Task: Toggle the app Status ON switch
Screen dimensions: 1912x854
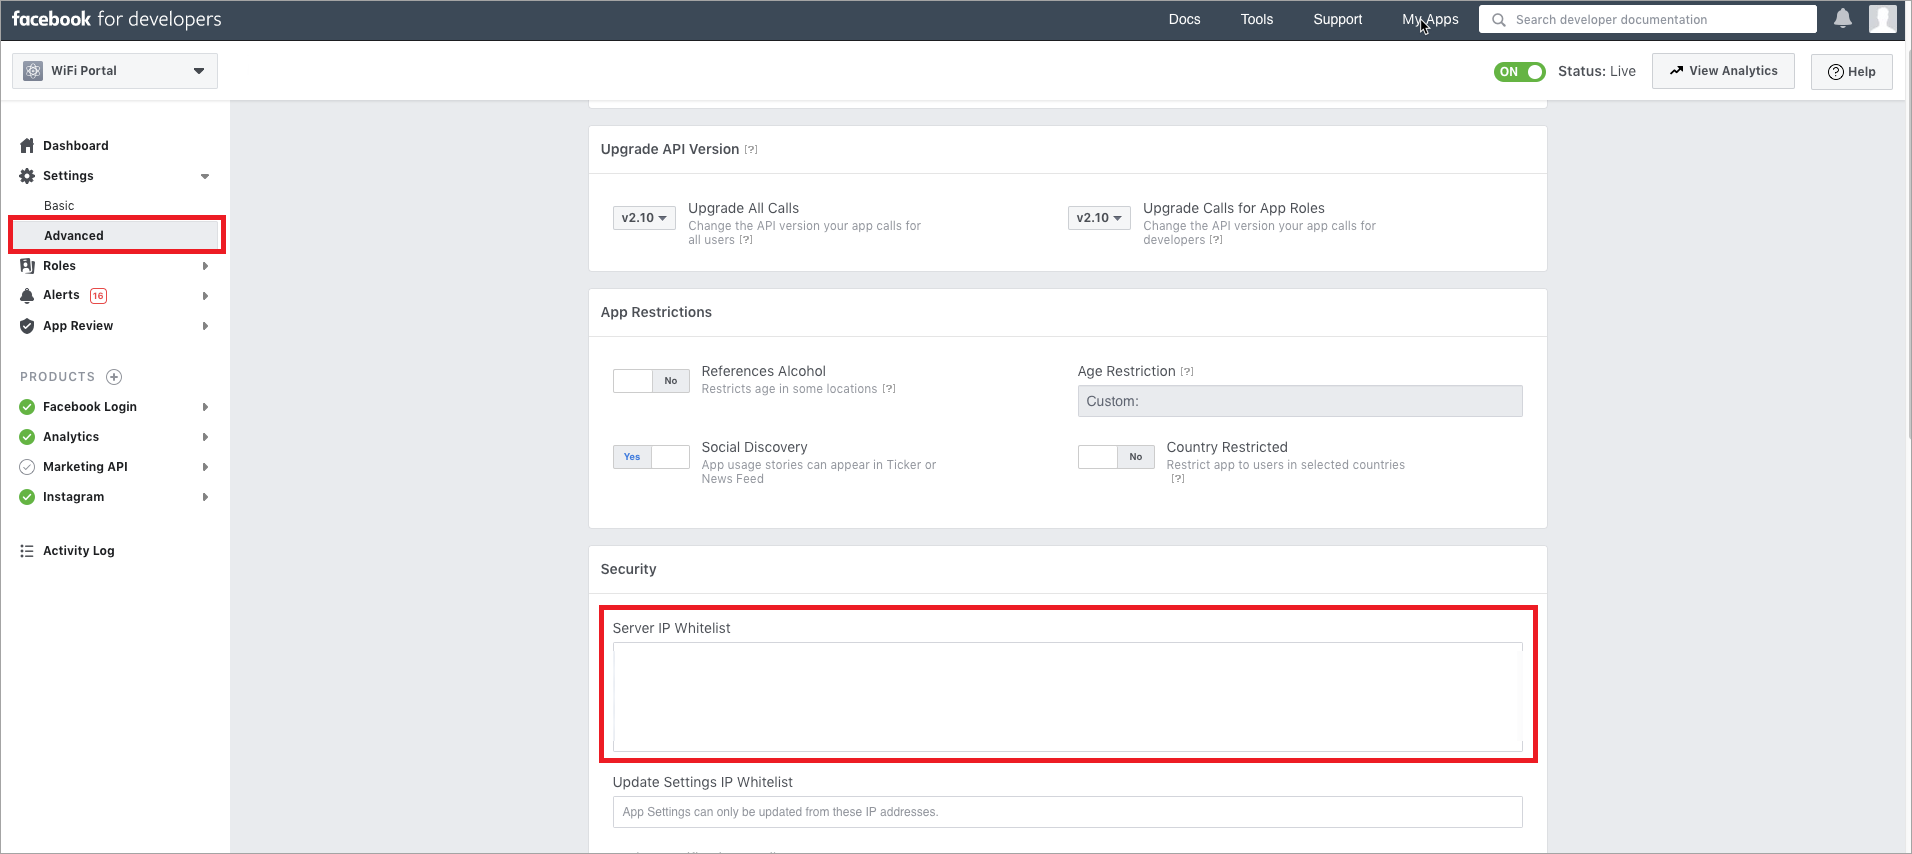Action: tap(1519, 72)
